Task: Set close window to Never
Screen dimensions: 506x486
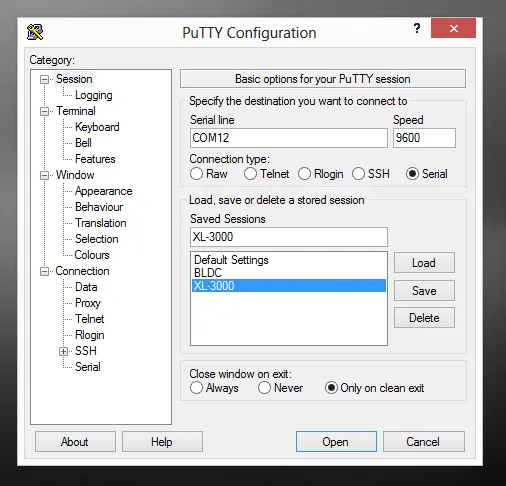Action: coord(264,388)
